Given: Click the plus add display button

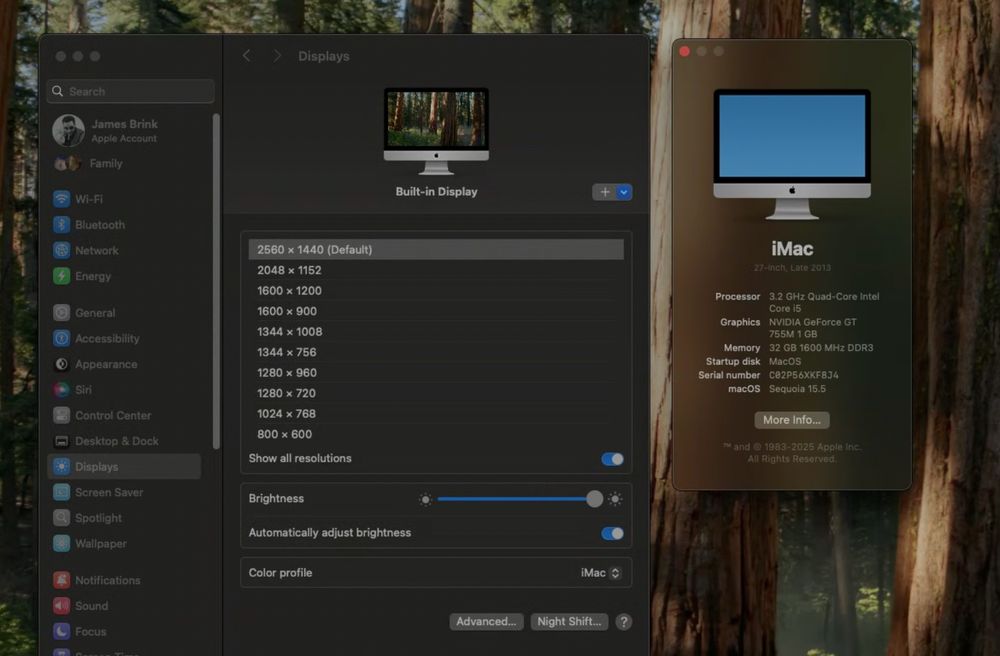Looking at the screenshot, I should click(x=605, y=192).
